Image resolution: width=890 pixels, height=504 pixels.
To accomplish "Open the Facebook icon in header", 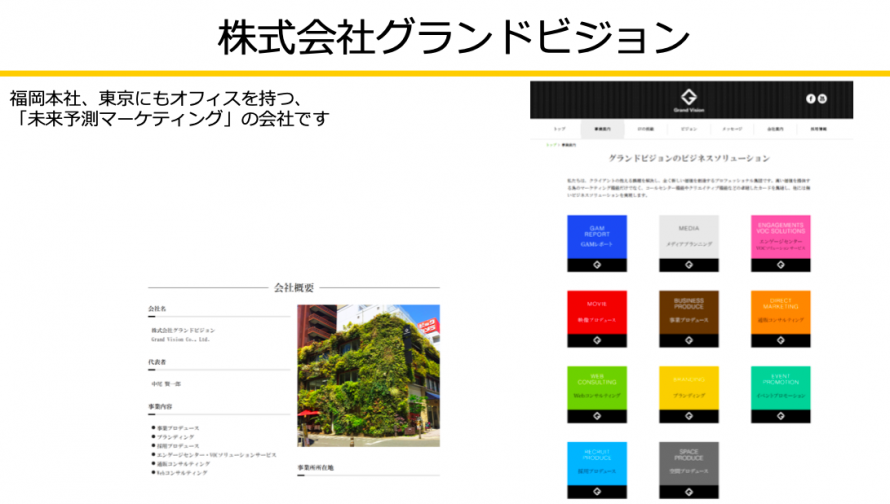I will tap(811, 99).
